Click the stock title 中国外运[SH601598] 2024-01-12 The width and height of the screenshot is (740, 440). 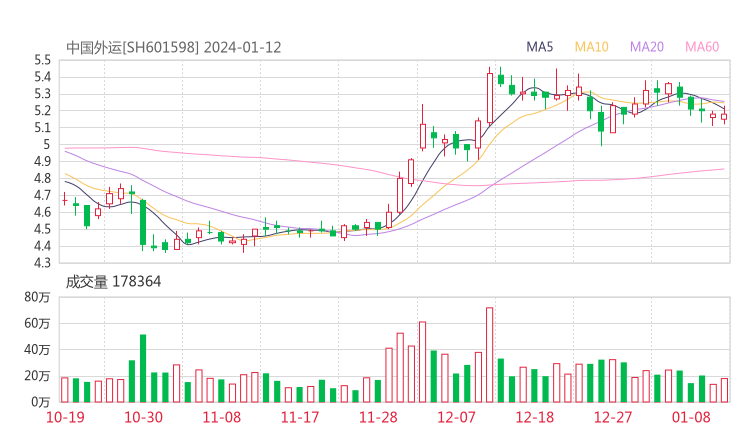coord(174,48)
